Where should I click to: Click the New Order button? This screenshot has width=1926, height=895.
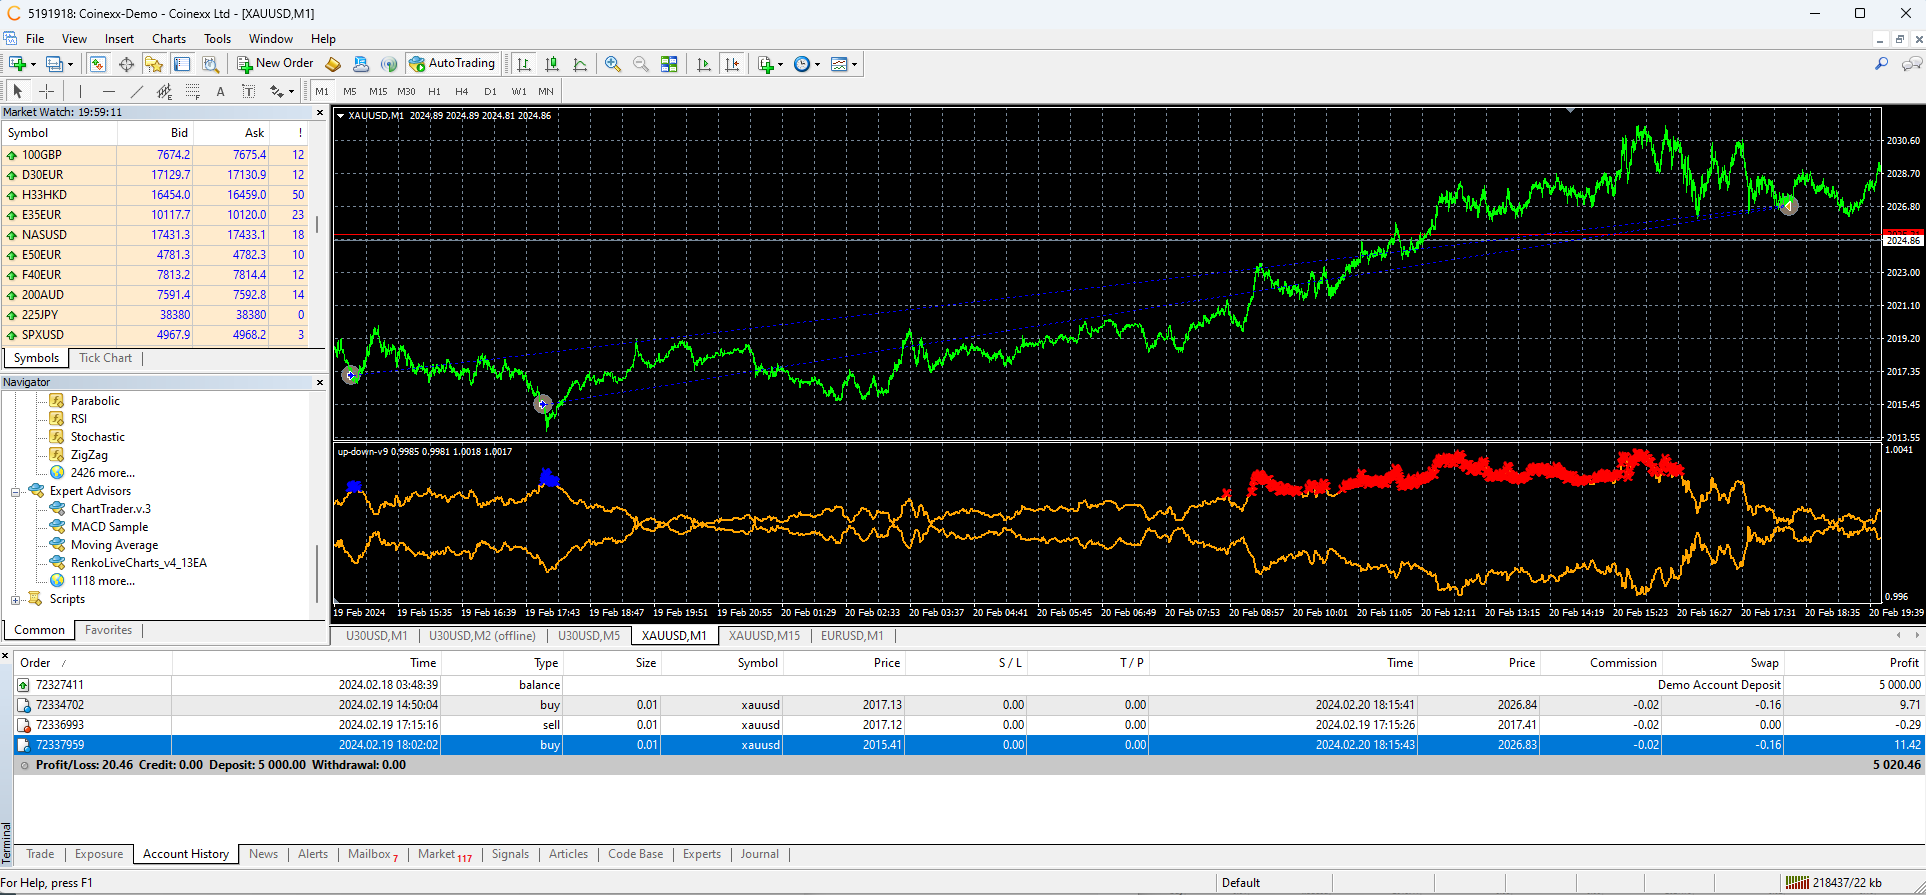(275, 63)
